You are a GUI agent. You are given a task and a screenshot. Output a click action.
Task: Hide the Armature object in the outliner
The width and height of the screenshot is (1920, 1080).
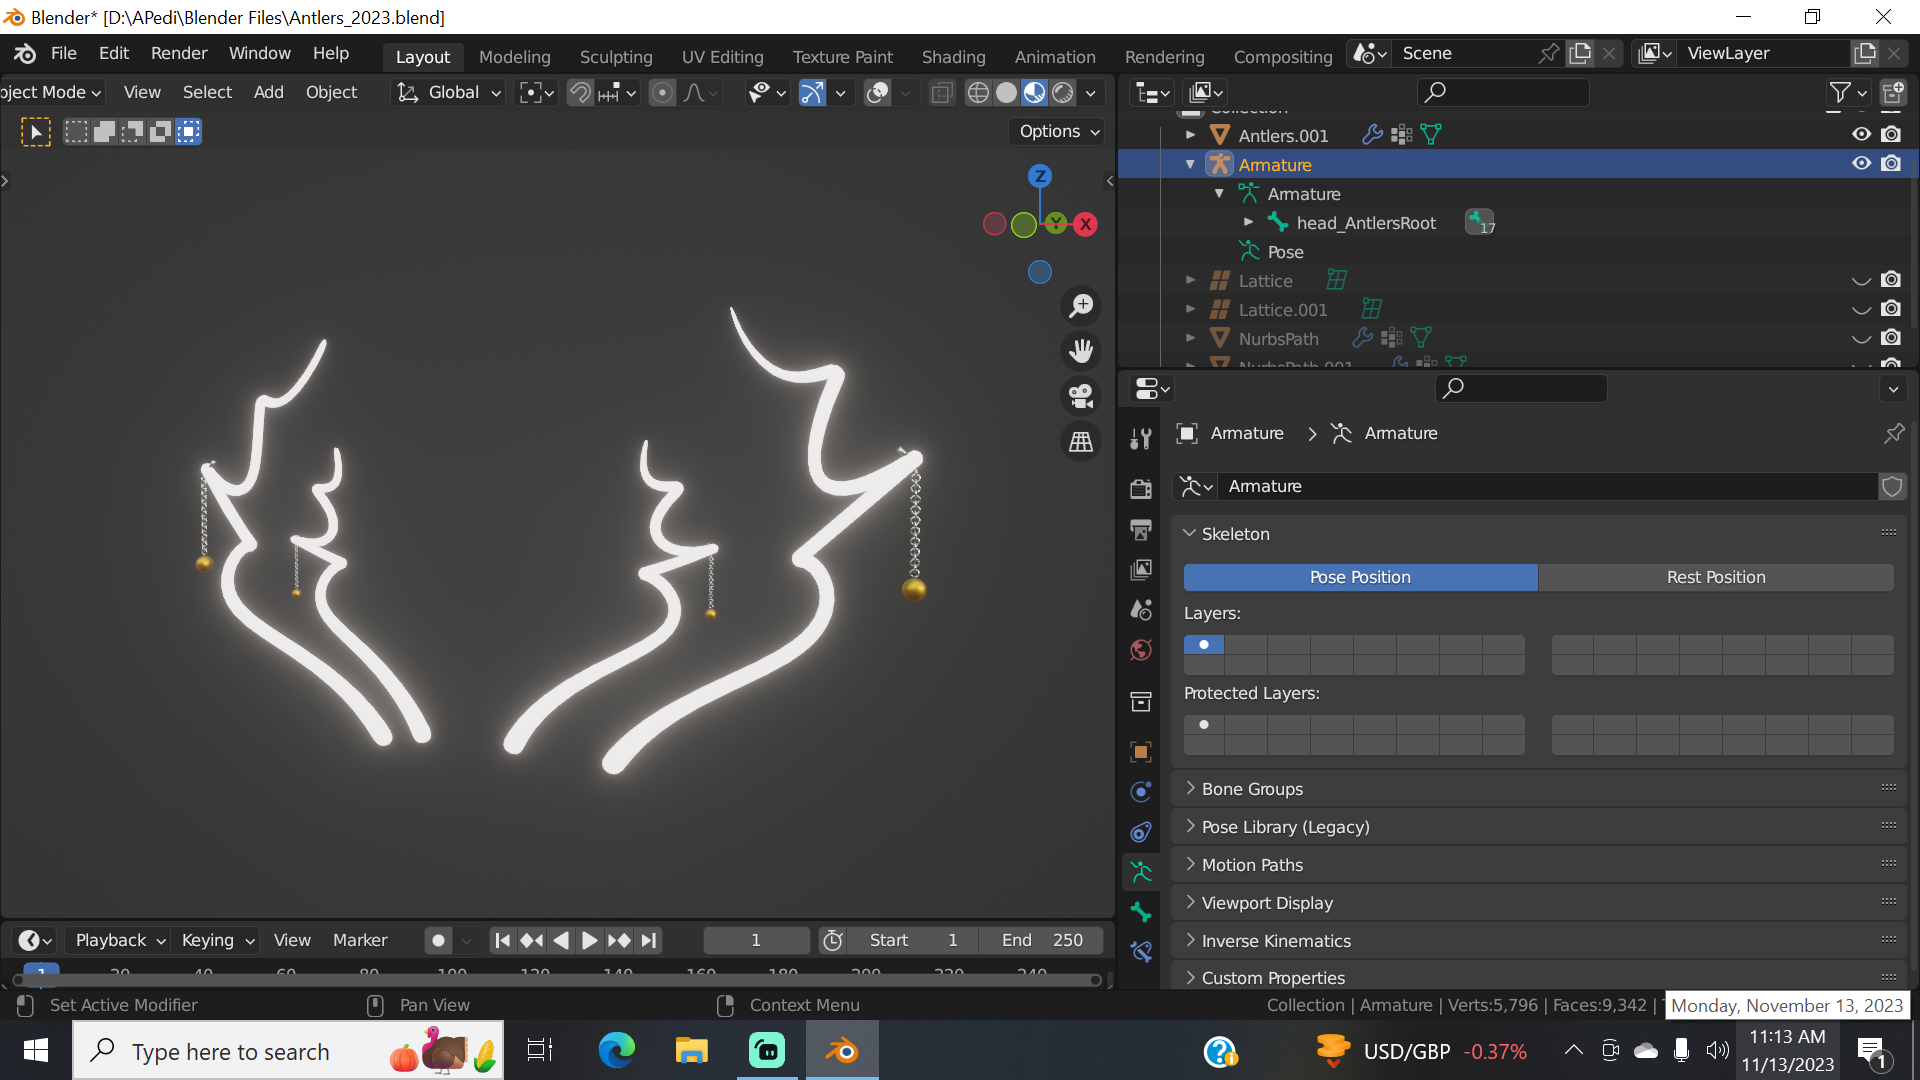coord(1861,164)
